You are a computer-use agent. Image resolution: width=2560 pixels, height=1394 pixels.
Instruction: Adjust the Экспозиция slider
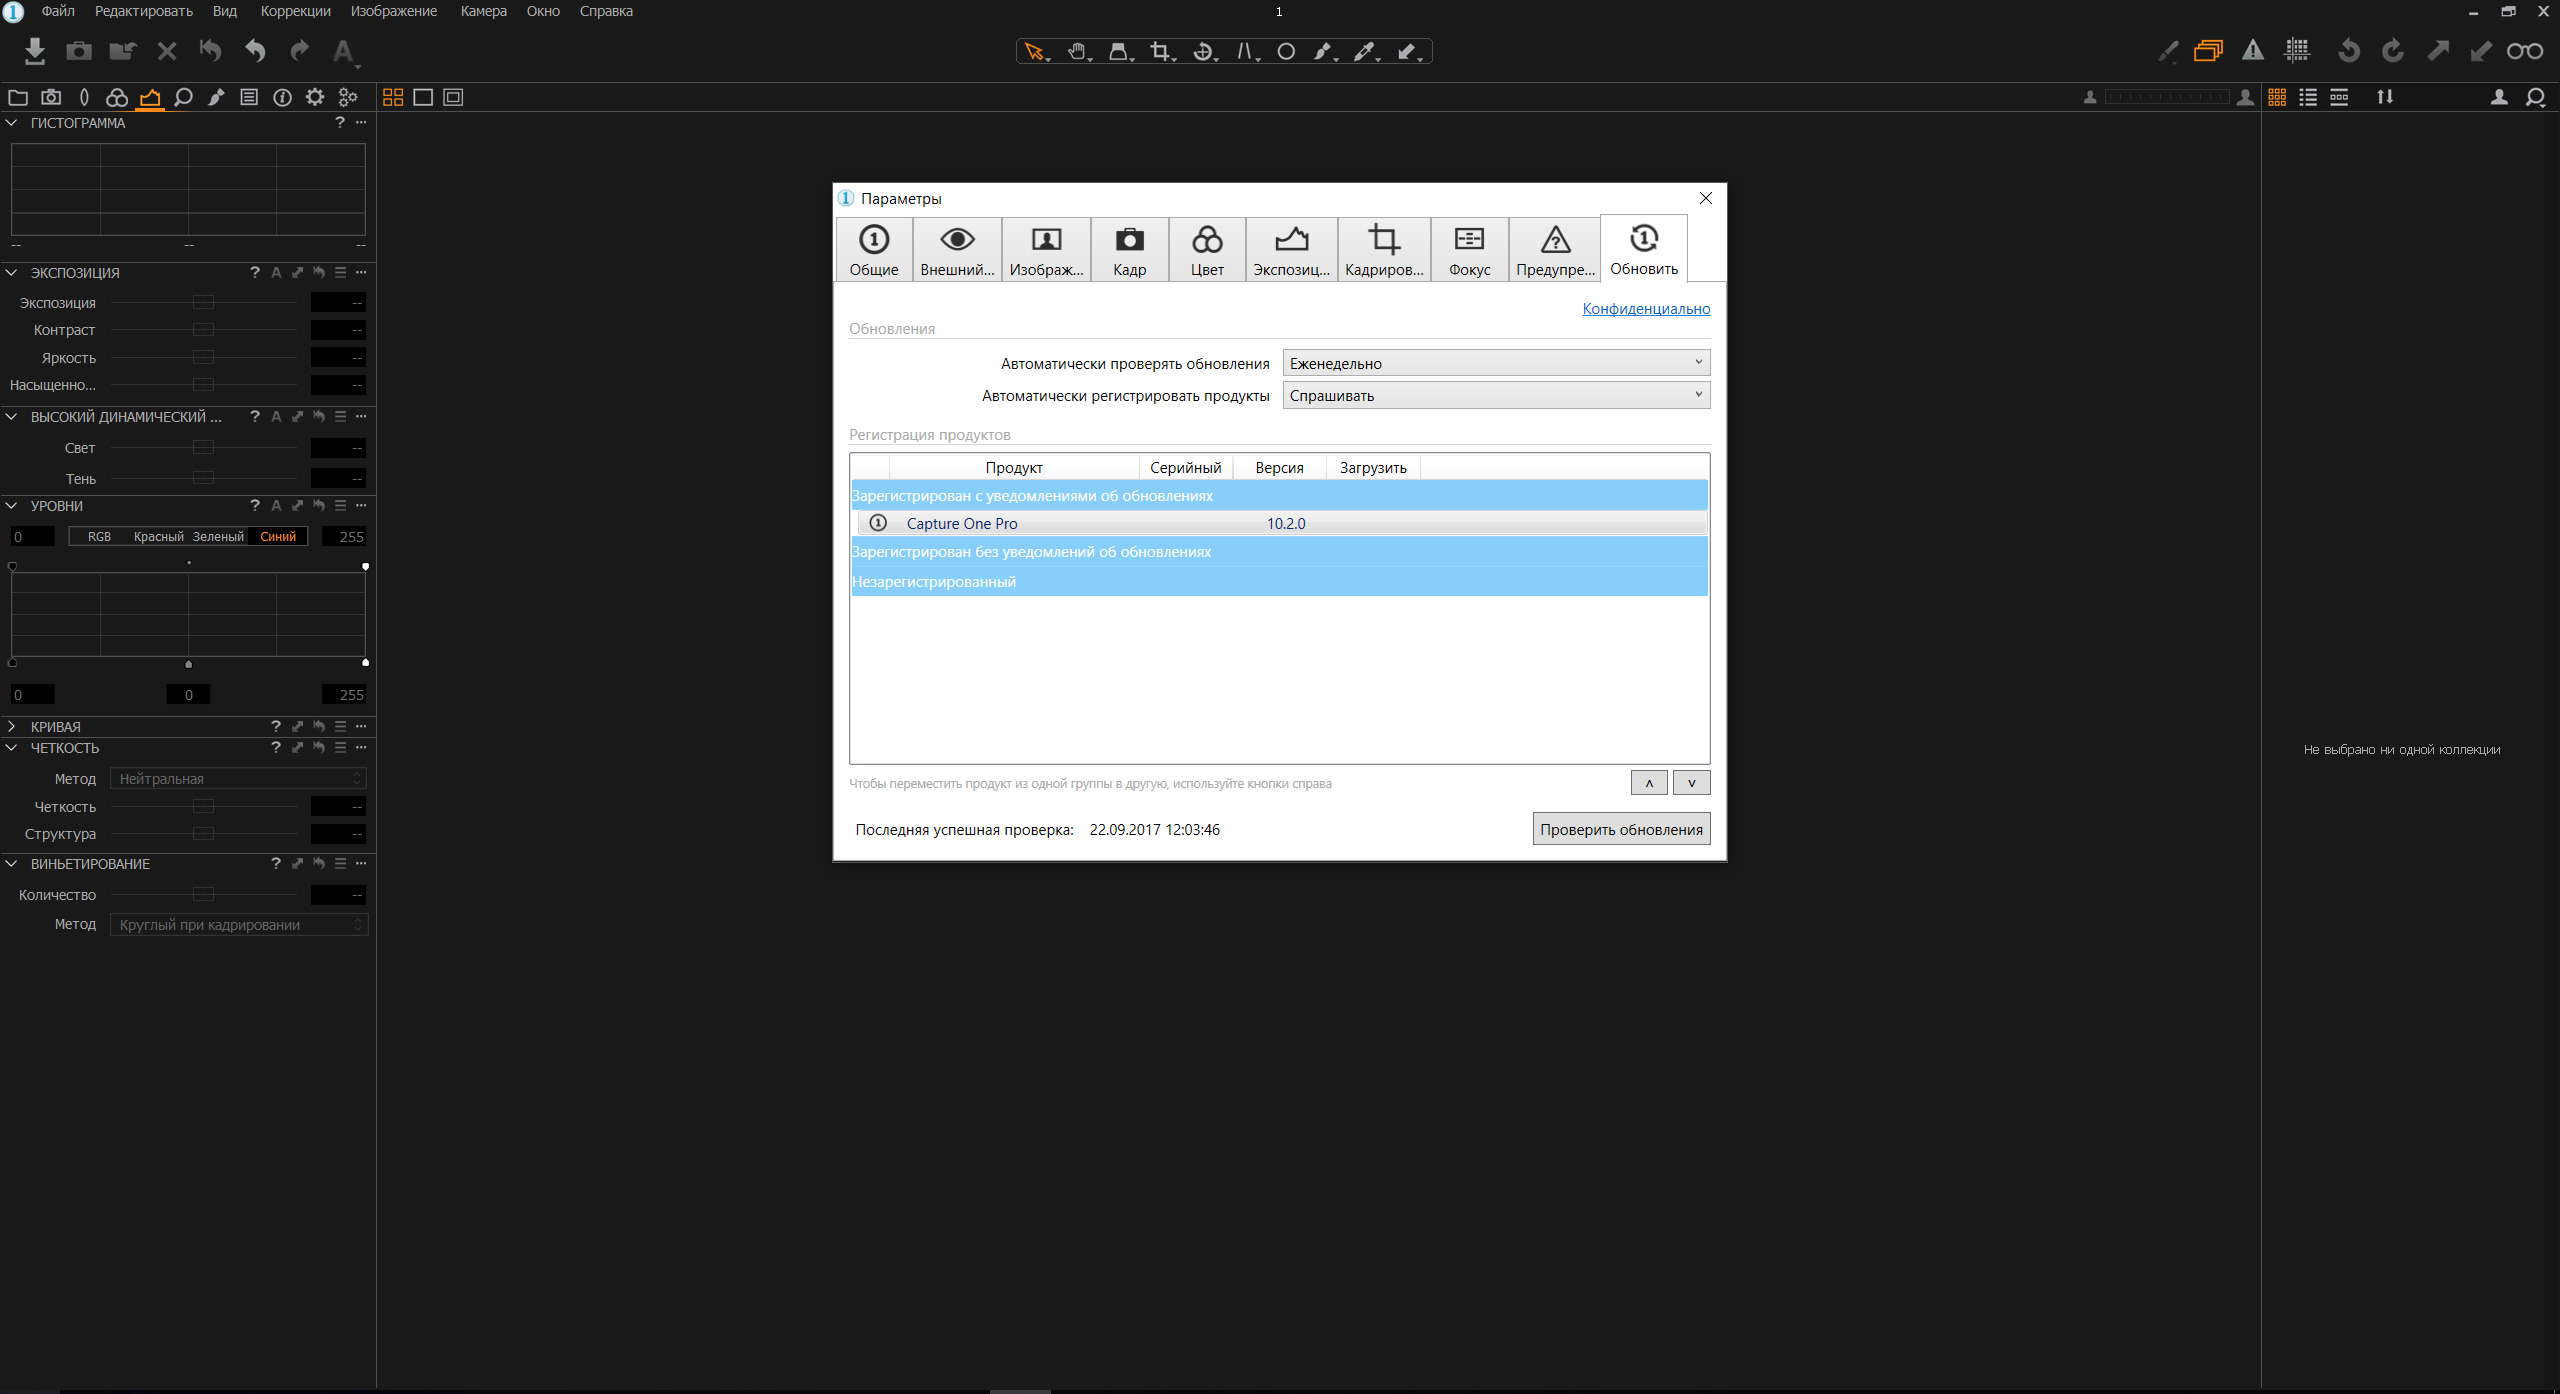click(x=203, y=302)
